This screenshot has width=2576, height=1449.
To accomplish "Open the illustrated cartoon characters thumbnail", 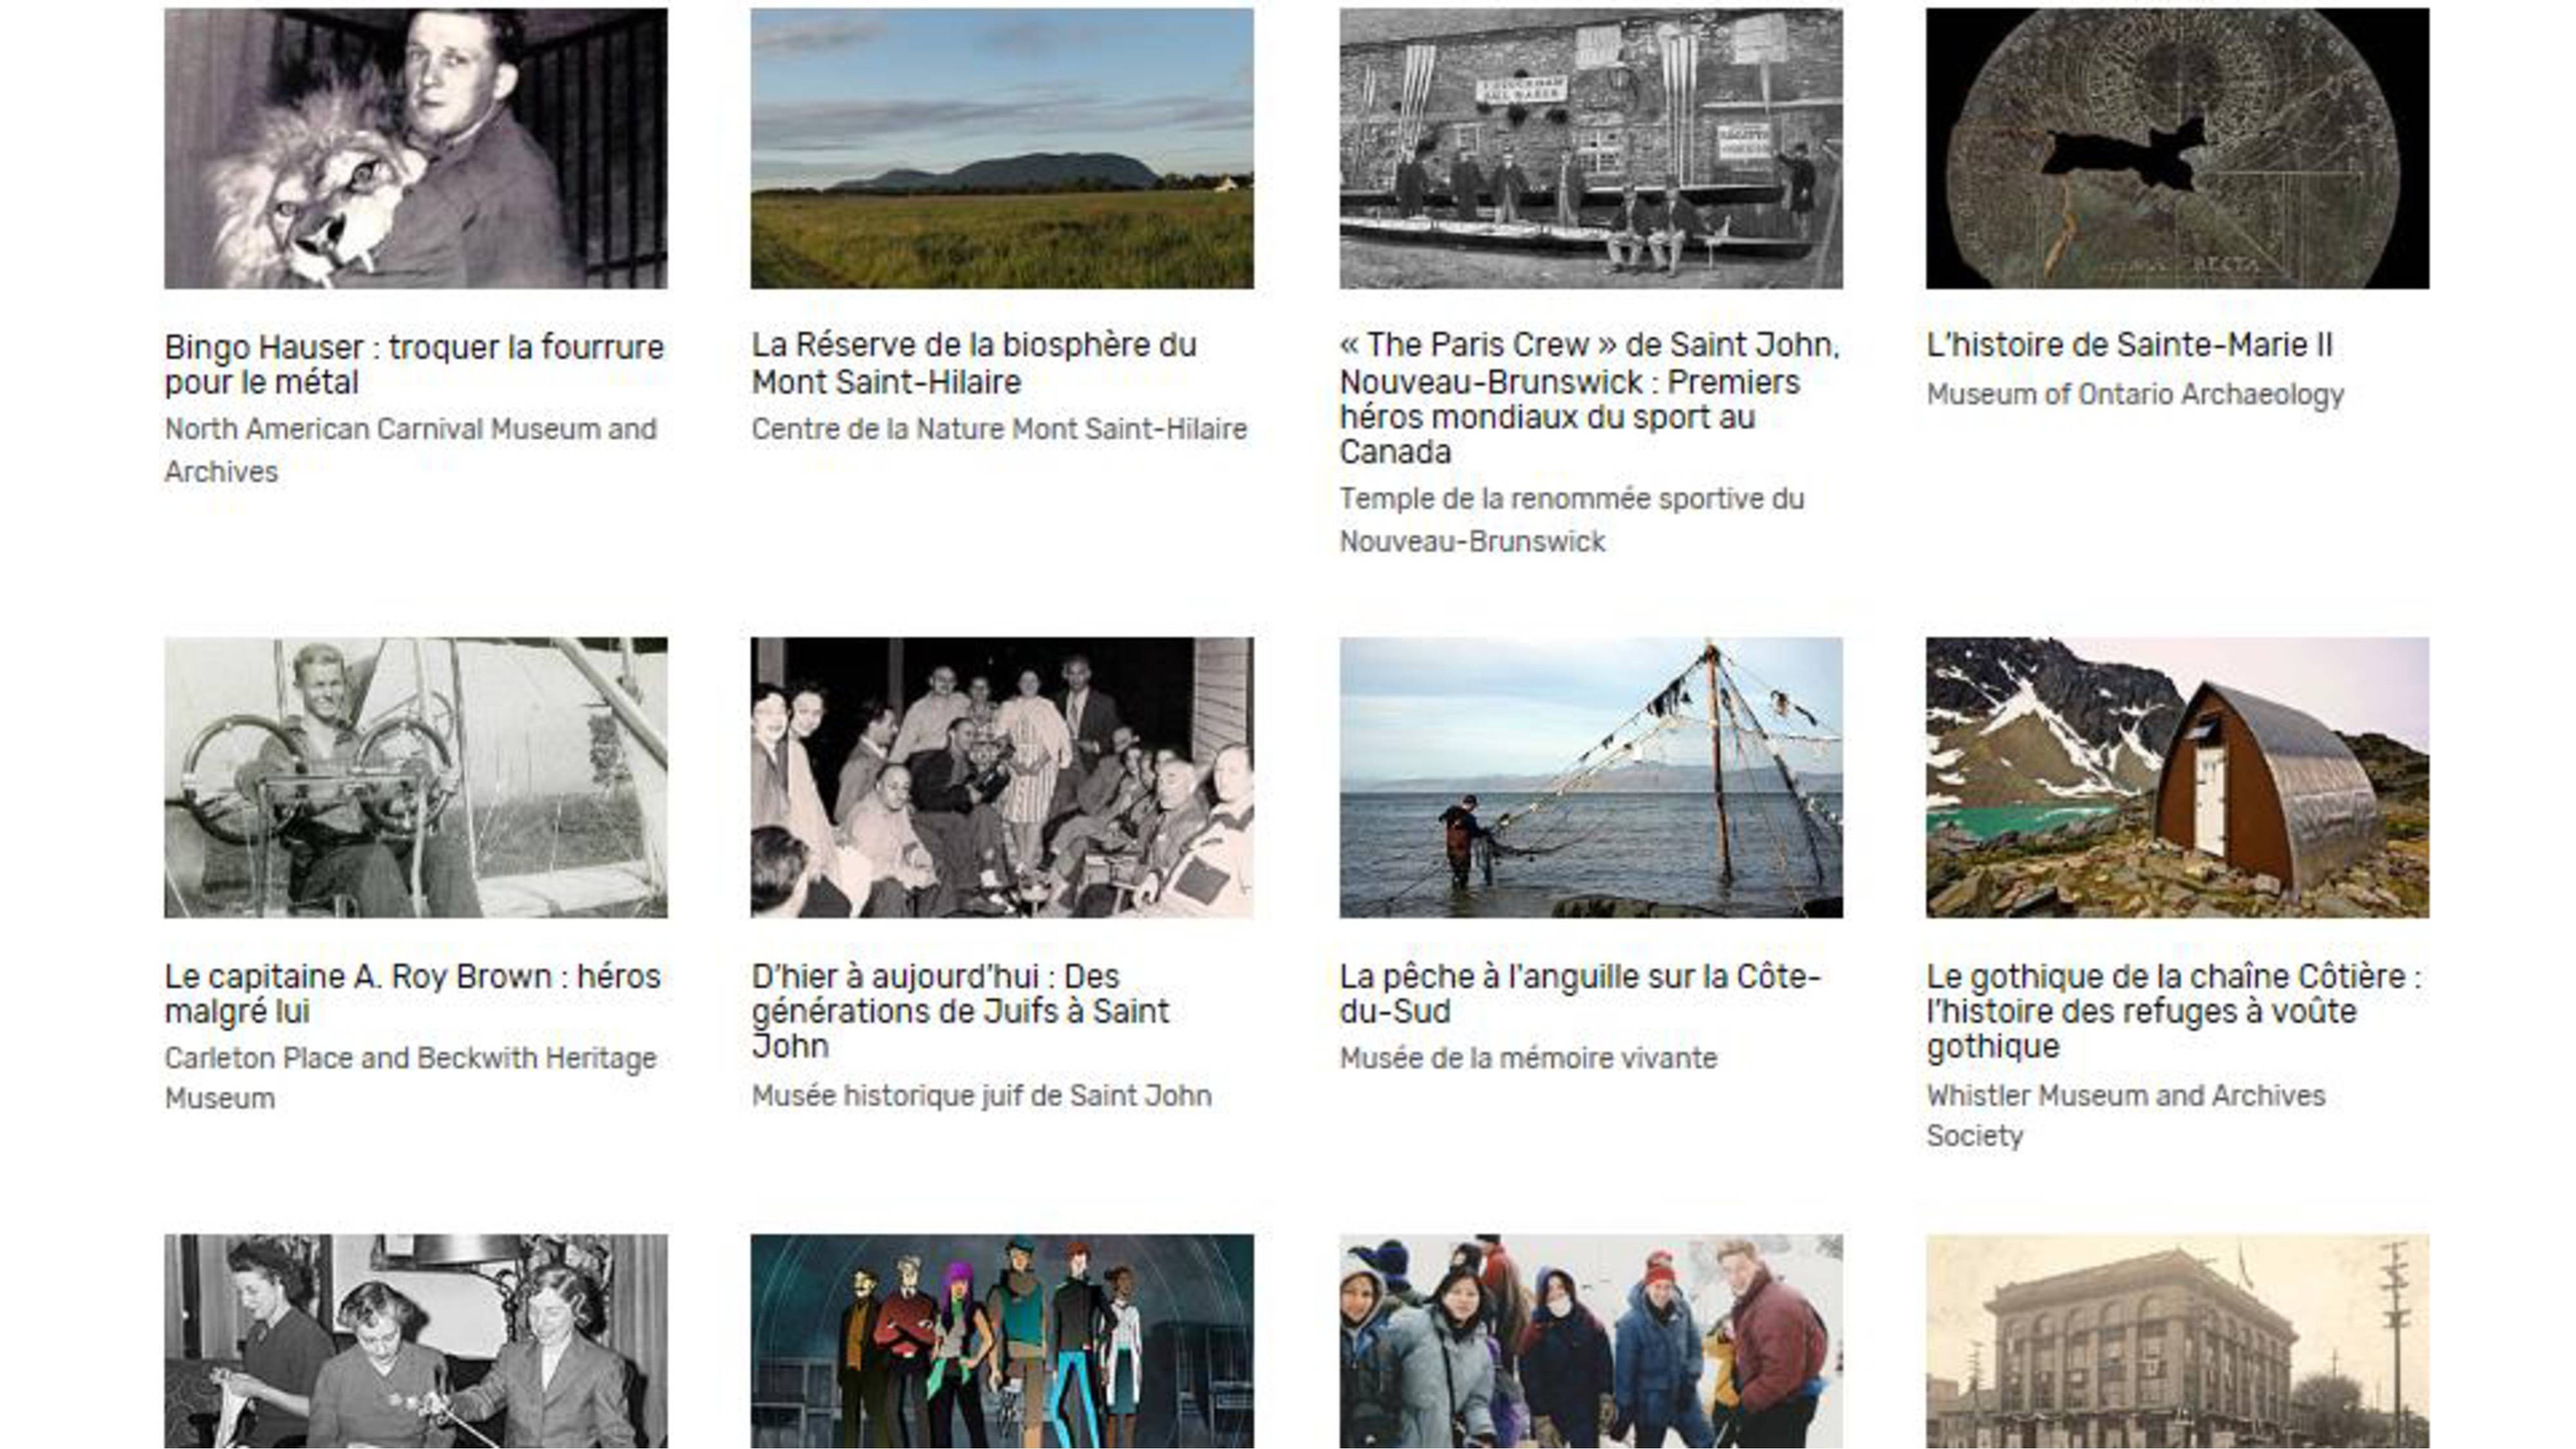I will tap(1002, 1341).
